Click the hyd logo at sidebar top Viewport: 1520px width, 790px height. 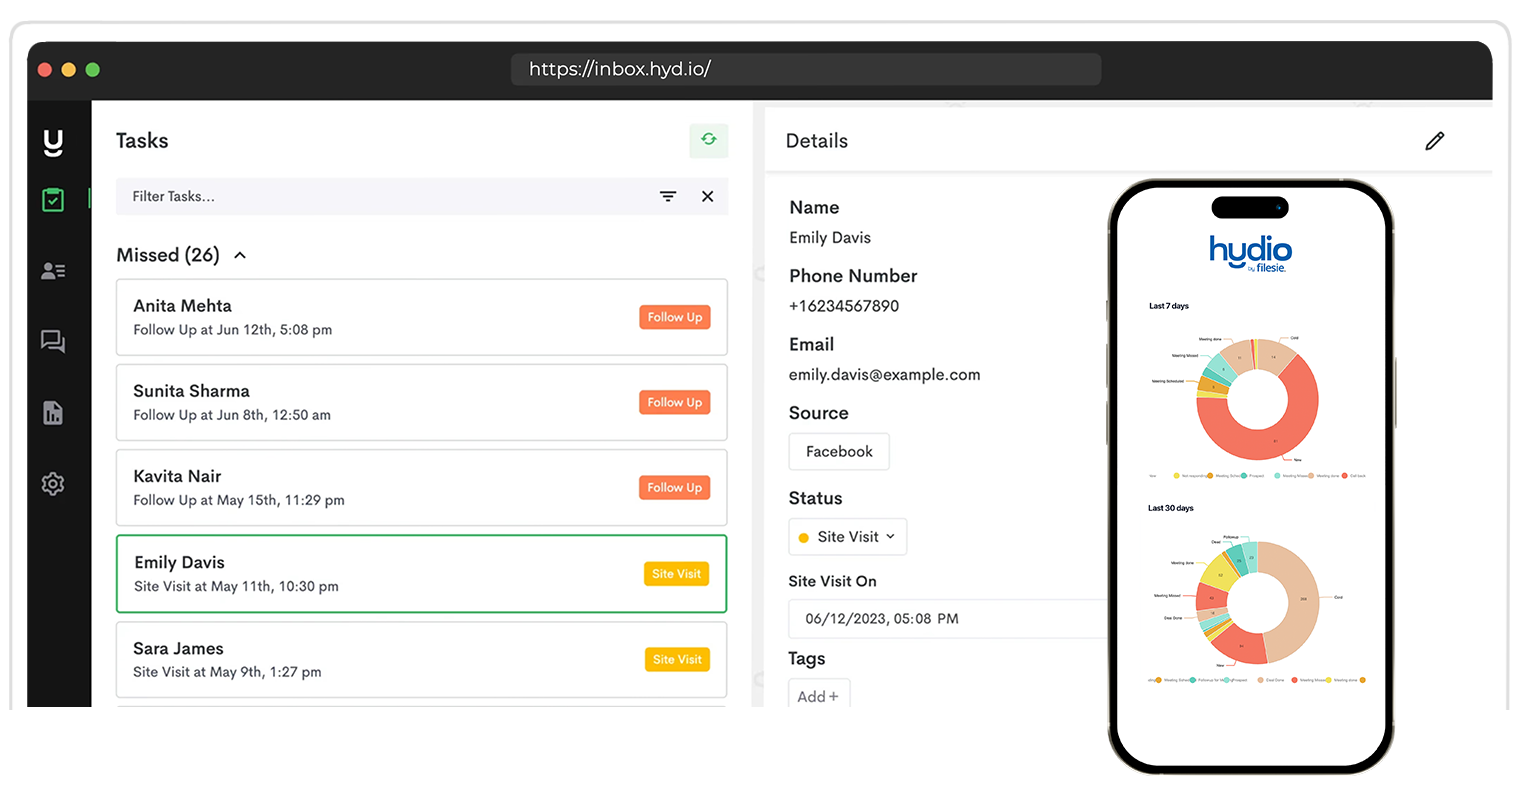(x=53, y=143)
